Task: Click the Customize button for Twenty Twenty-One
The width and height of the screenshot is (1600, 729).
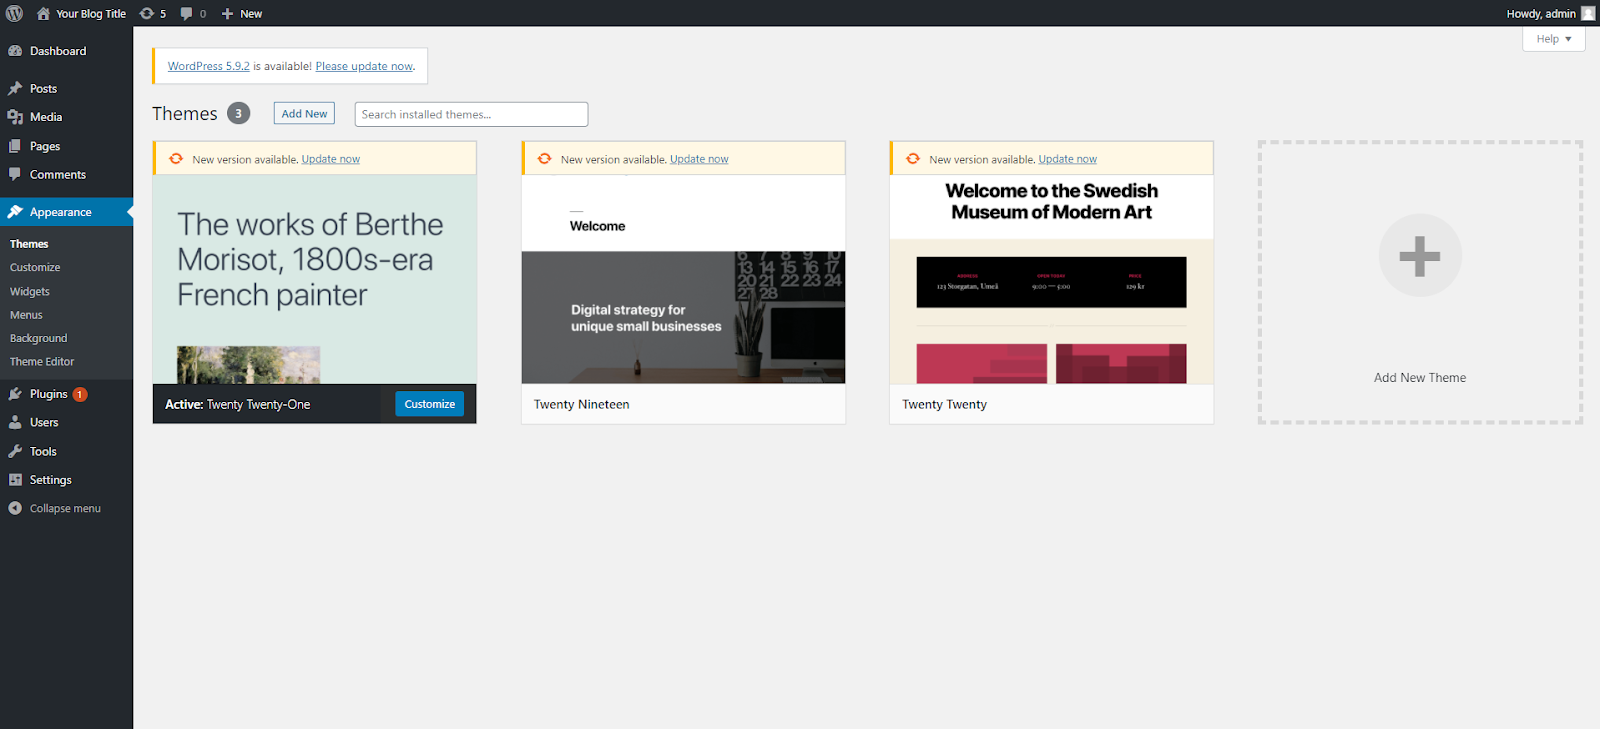Action: pos(430,404)
